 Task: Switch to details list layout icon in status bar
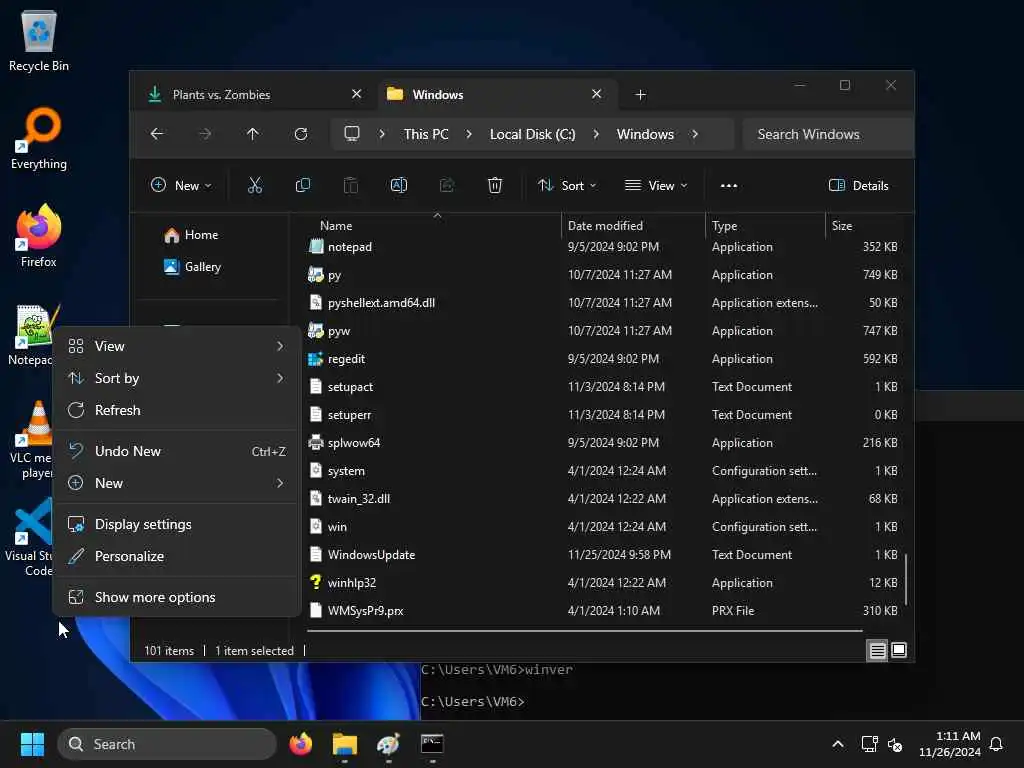pos(877,650)
